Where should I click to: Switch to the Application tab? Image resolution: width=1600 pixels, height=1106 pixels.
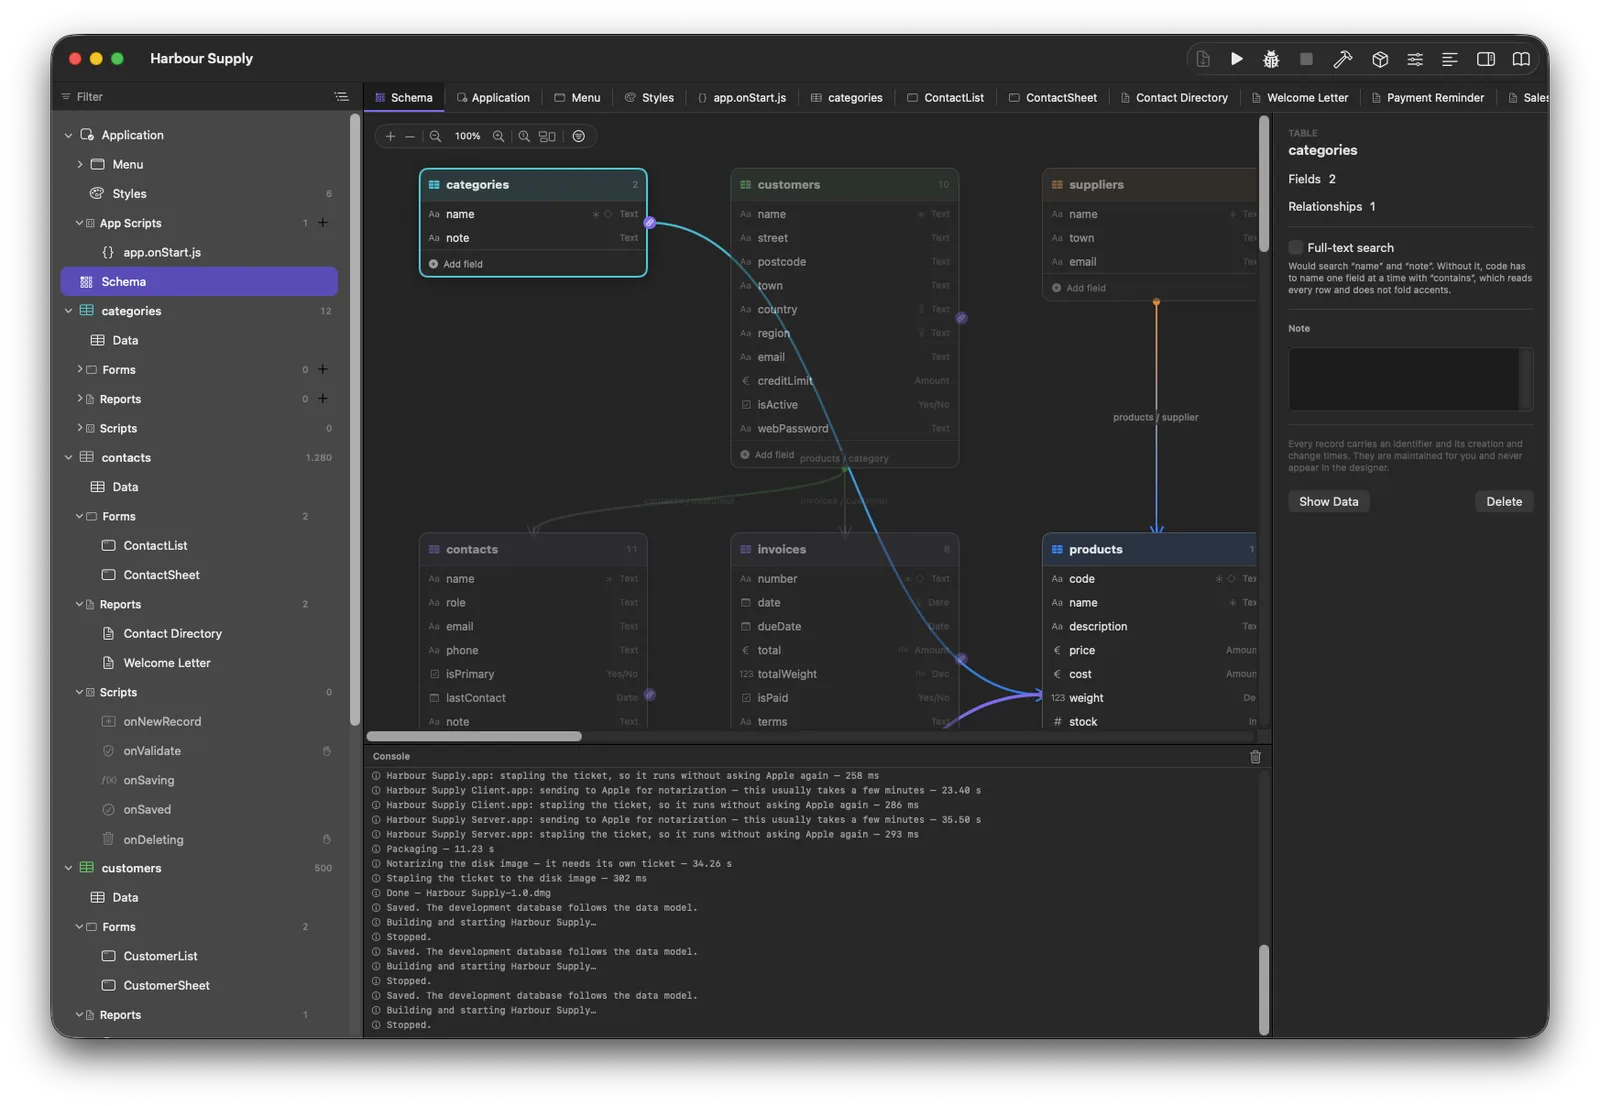tap(493, 98)
